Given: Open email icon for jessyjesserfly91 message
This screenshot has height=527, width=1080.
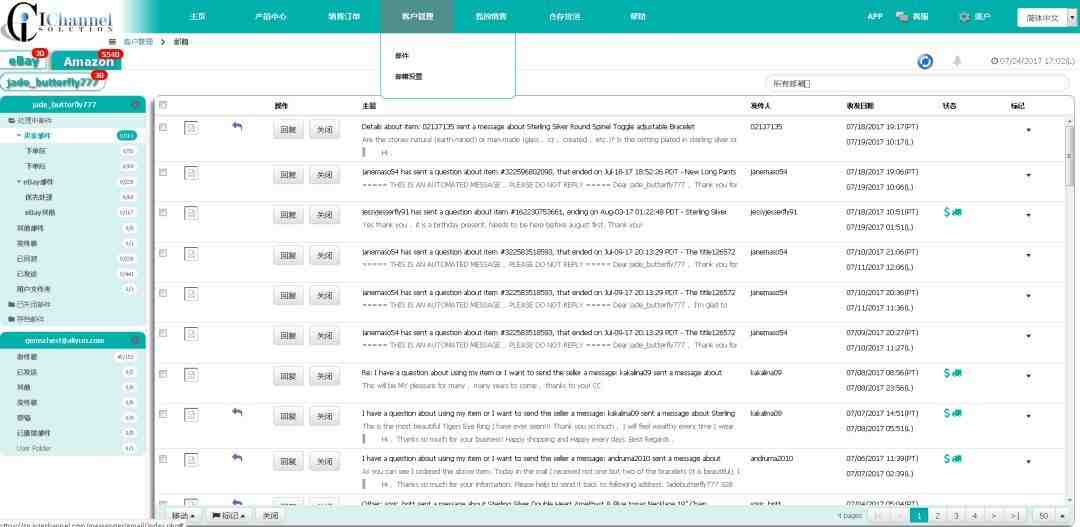Looking at the screenshot, I should click(x=191, y=213).
